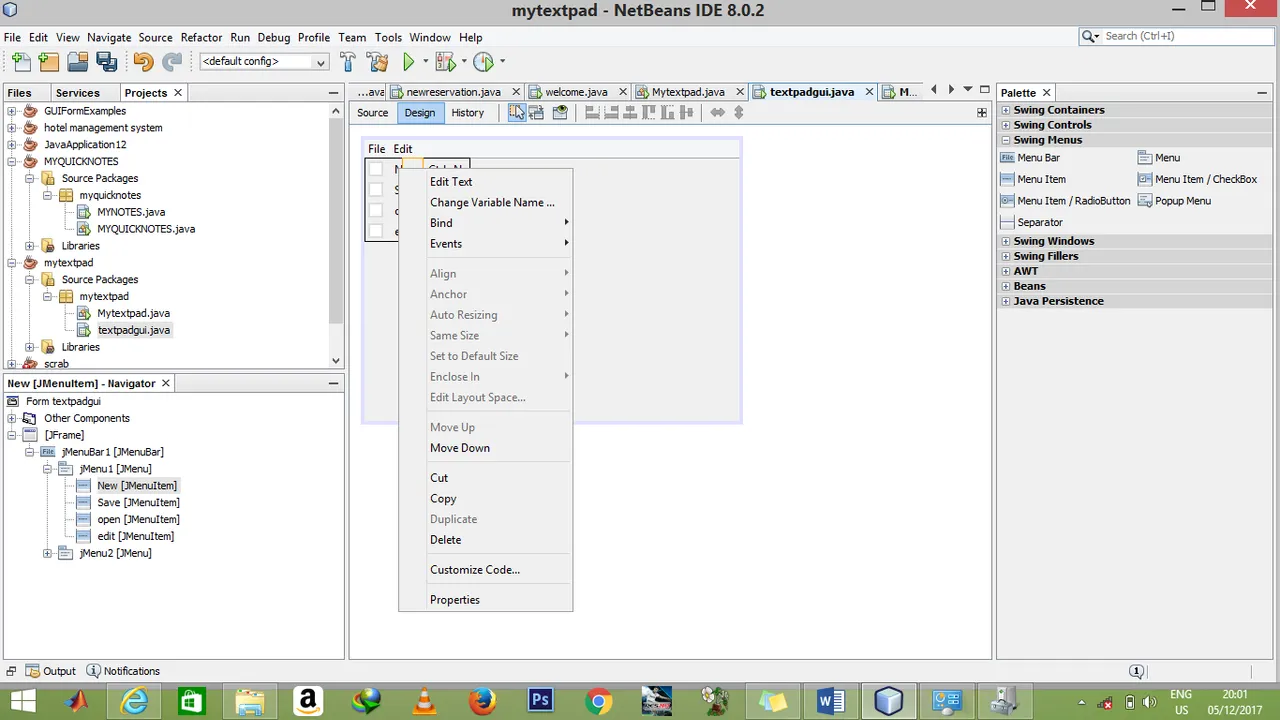
Task: Open VLC media player from taskbar
Action: [424, 701]
